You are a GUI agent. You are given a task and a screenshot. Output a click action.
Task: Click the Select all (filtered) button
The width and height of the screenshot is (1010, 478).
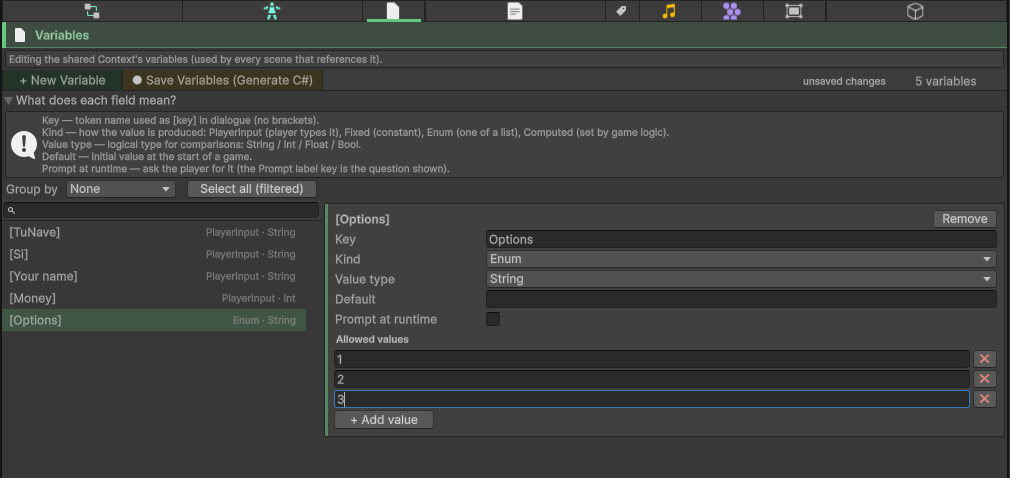[x=252, y=189]
